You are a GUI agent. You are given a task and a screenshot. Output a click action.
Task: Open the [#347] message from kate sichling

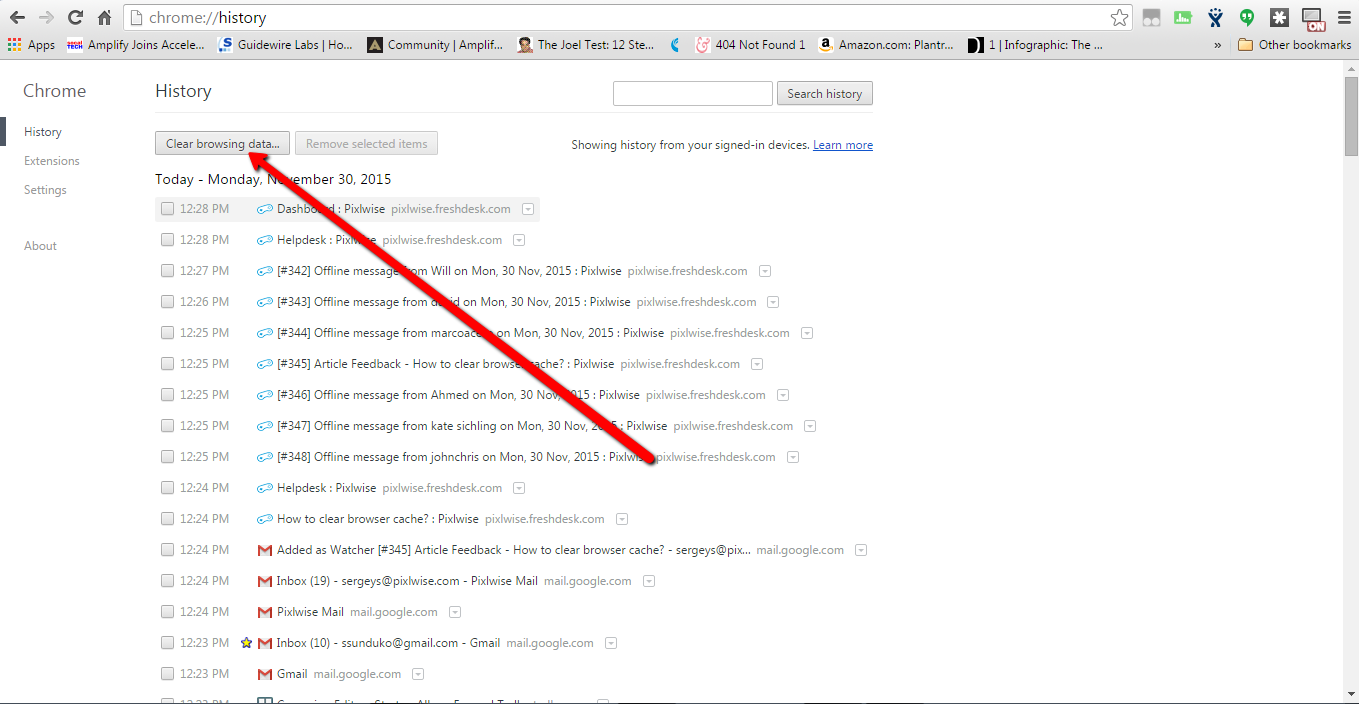(x=472, y=426)
